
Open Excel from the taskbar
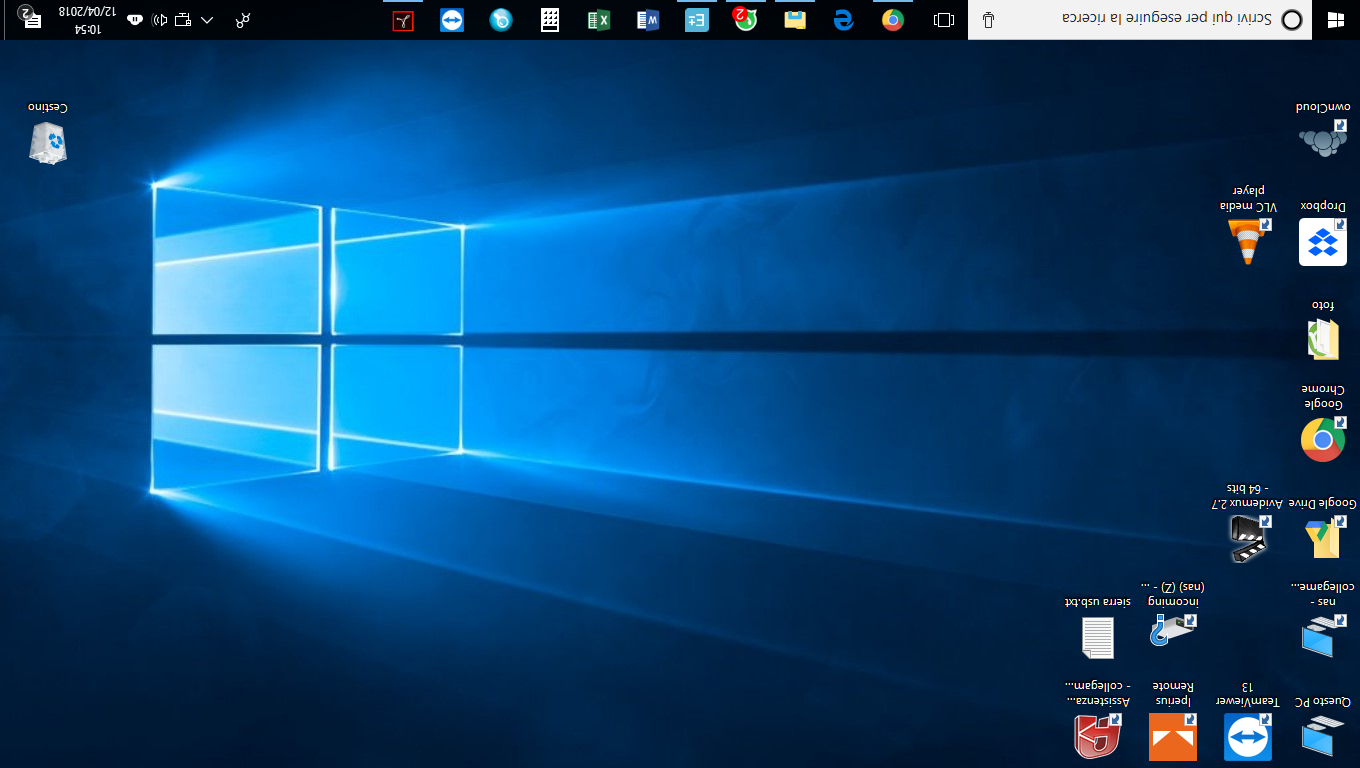tap(599, 20)
